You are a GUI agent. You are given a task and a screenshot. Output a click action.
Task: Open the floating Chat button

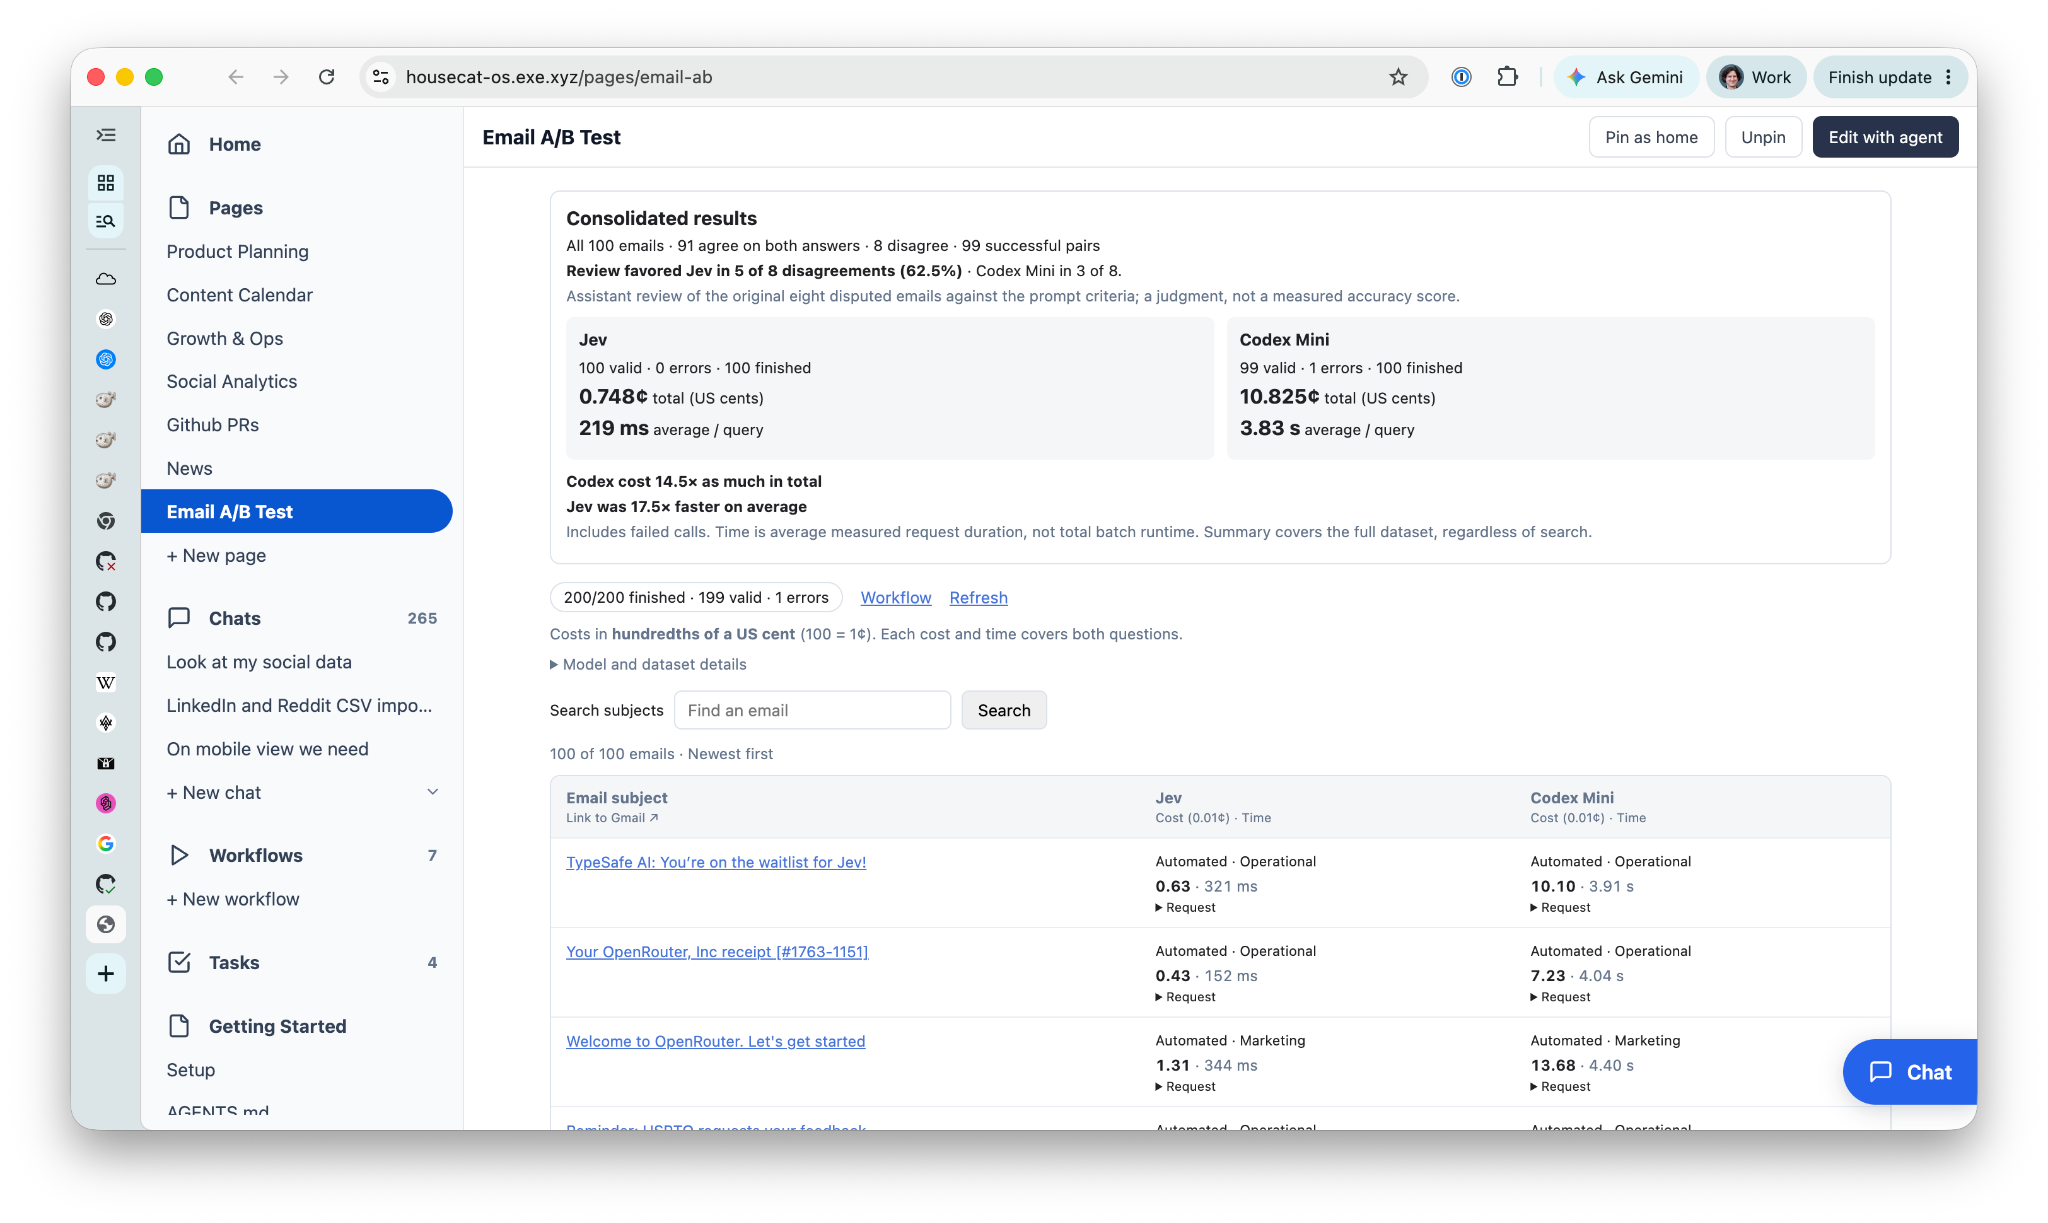tap(1910, 1072)
